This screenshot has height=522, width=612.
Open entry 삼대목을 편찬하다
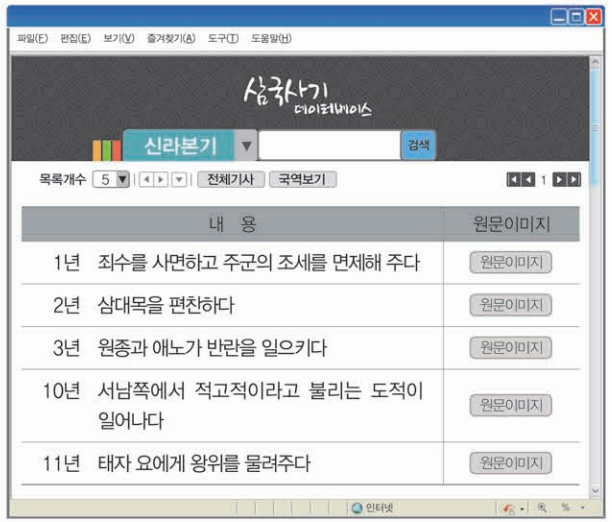[166, 305]
